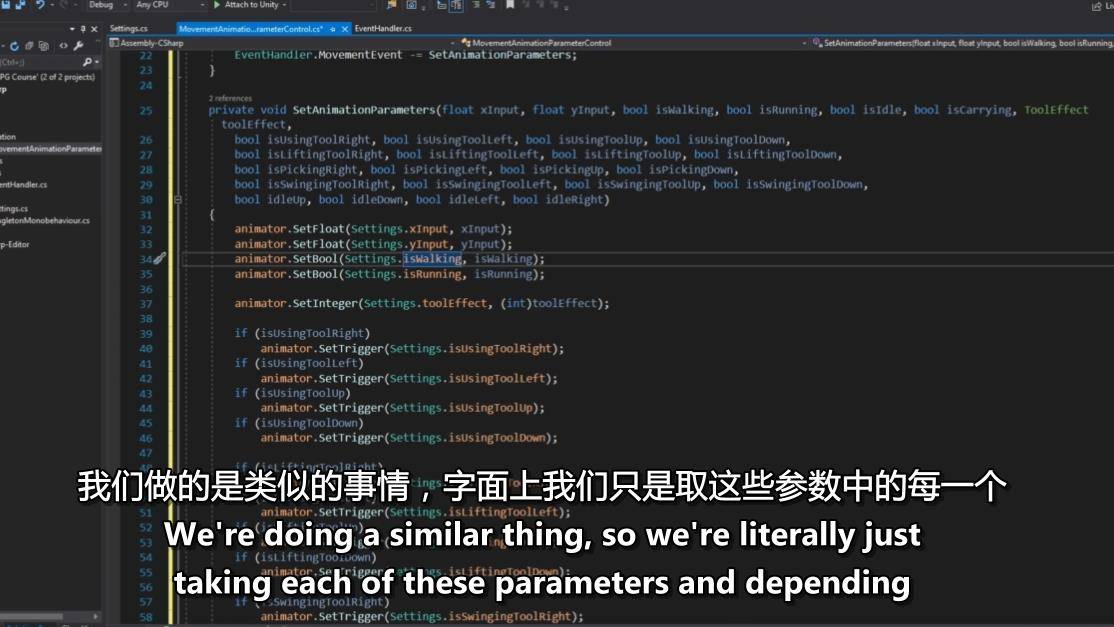
Task: Click the Solution Explorer refresh icon
Action: click(14, 46)
